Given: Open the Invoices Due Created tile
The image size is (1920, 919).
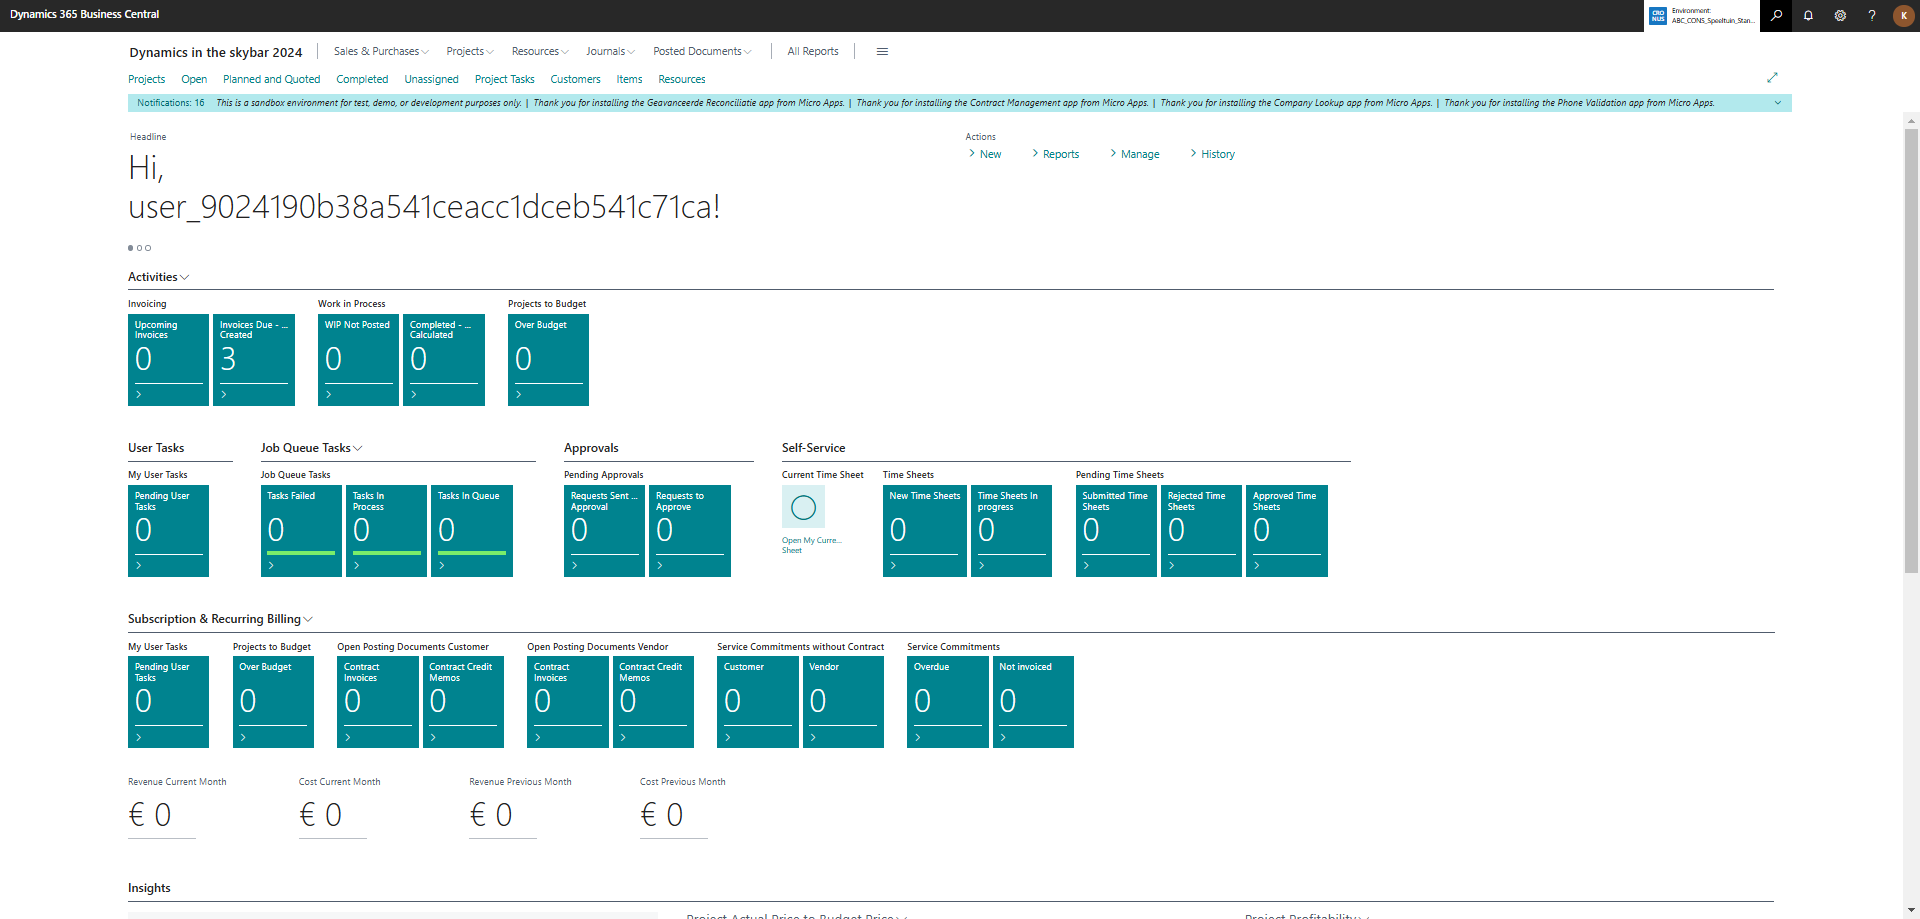Looking at the screenshot, I should click(254, 360).
